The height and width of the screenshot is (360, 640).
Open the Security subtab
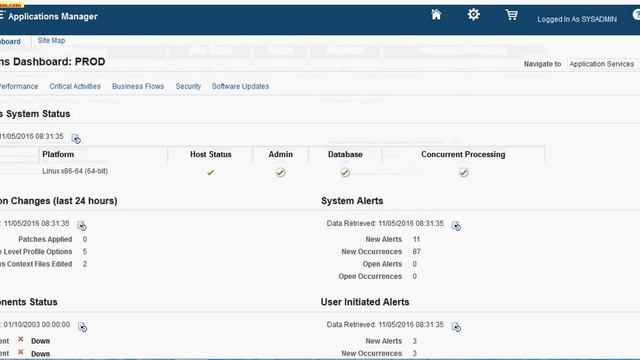(188, 87)
